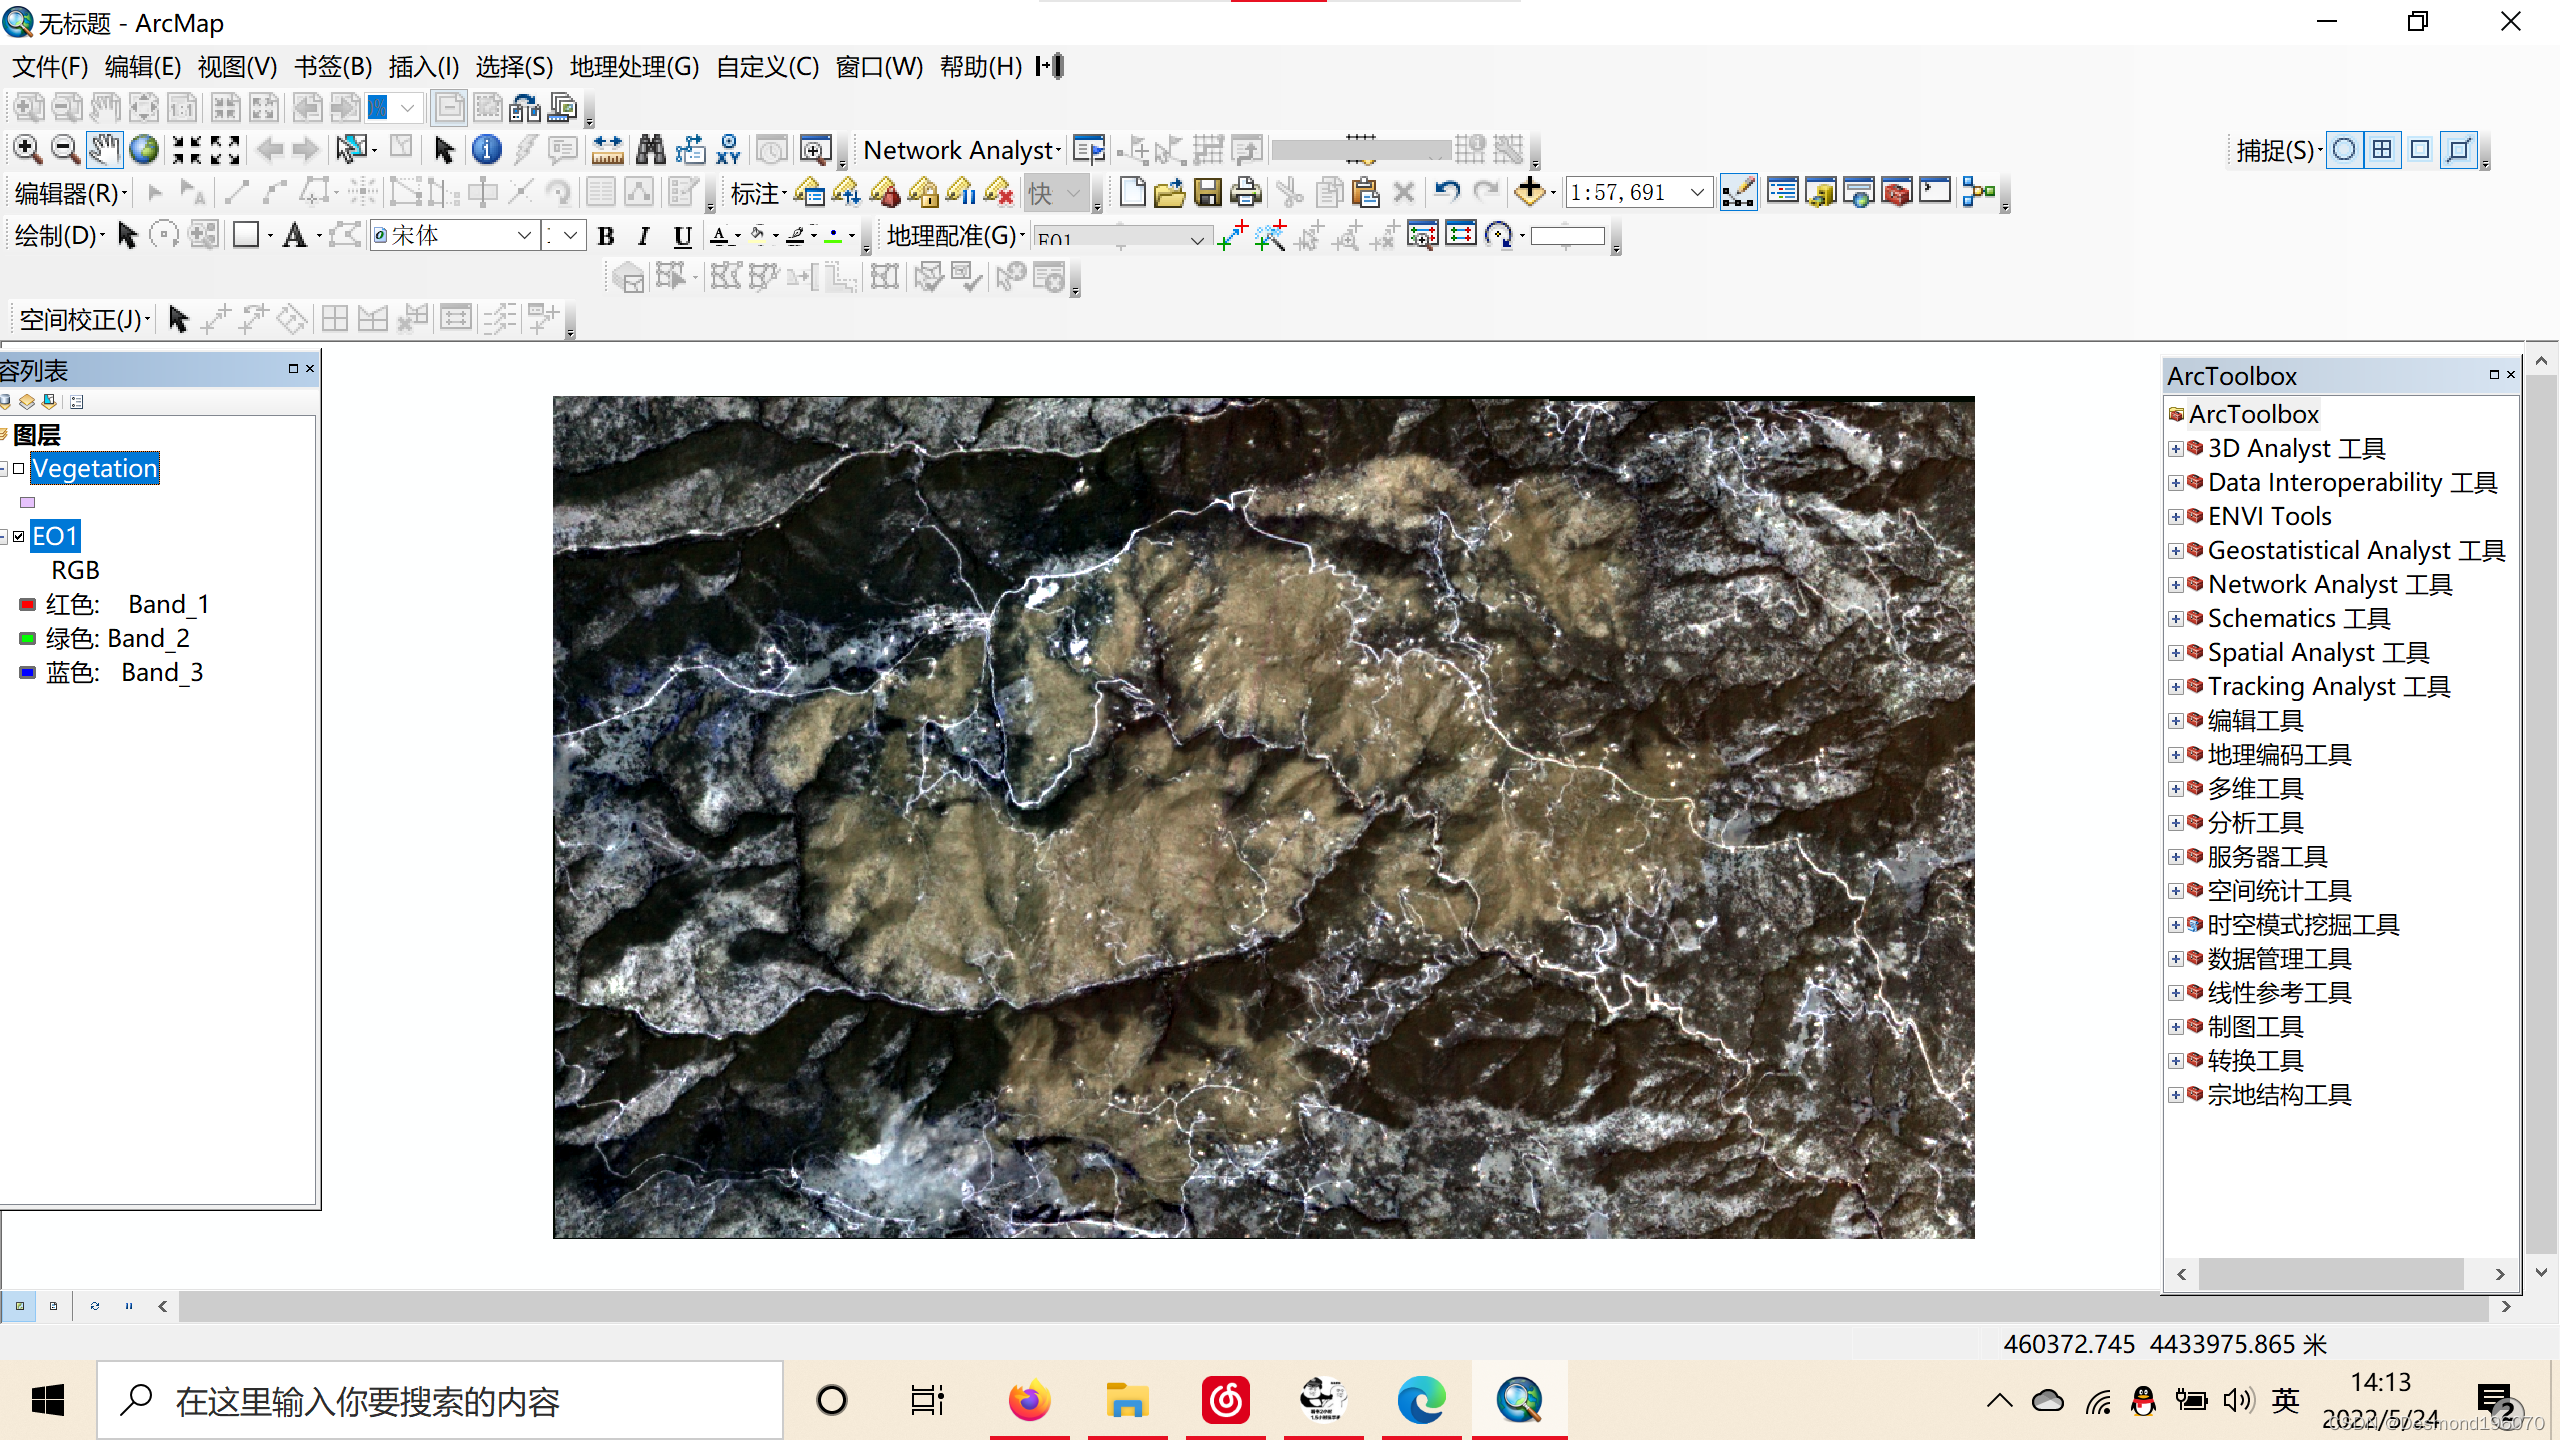Click the Add Data button
The image size is (2560, 1440).
1530,191
